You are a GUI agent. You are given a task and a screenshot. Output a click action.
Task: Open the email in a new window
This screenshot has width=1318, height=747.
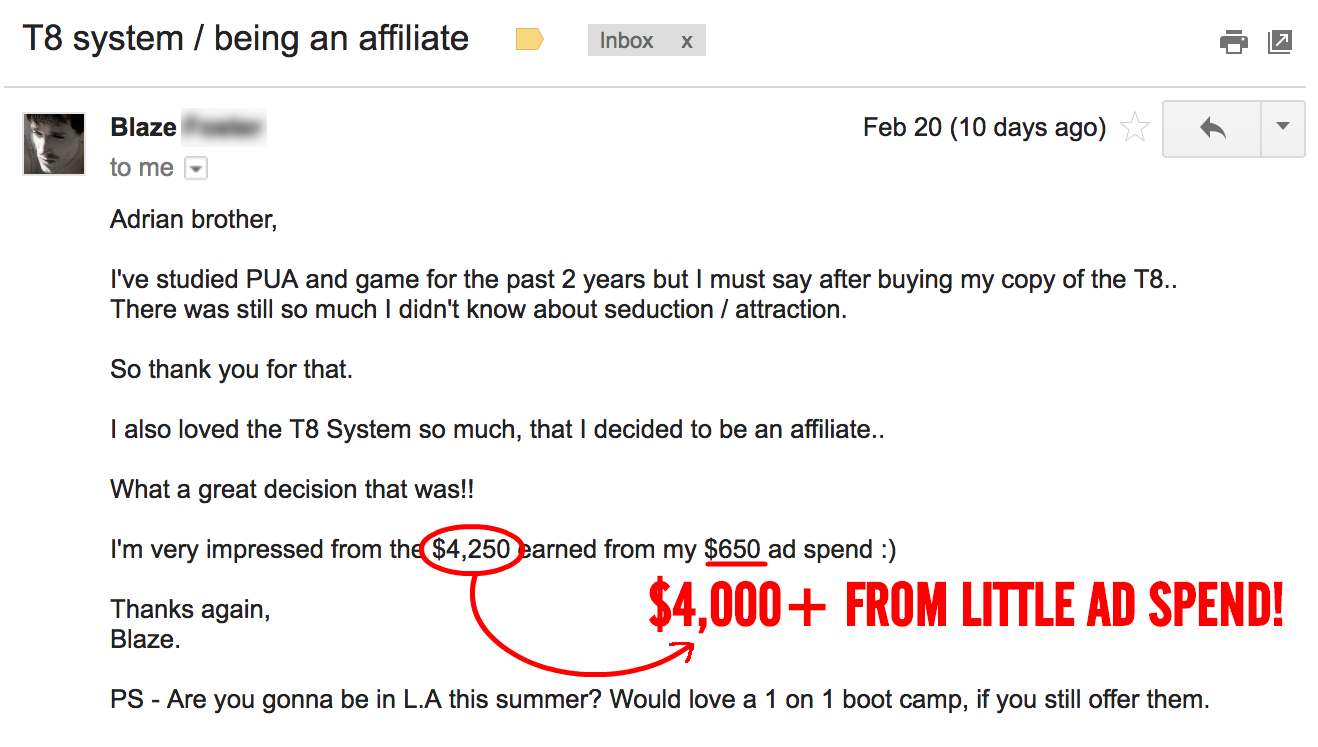1280,41
